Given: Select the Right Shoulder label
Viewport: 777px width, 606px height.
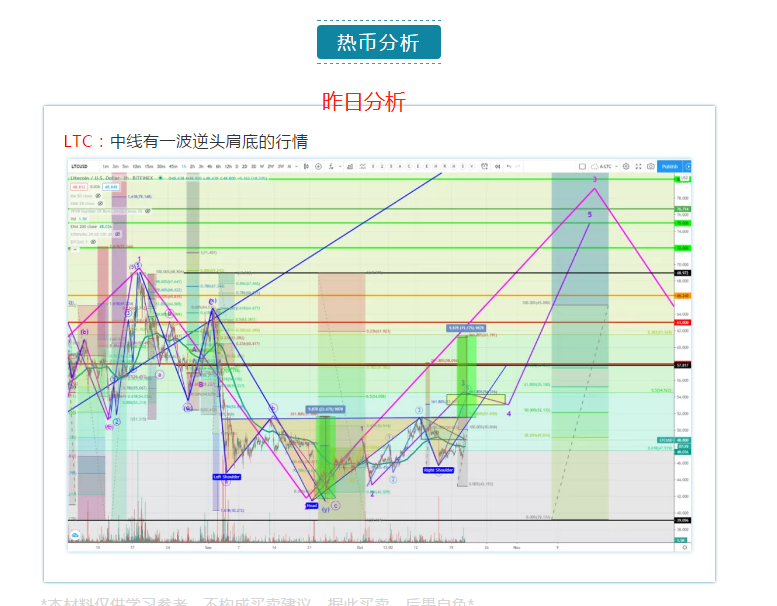Looking at the screenshot, I should coord(439,470).
